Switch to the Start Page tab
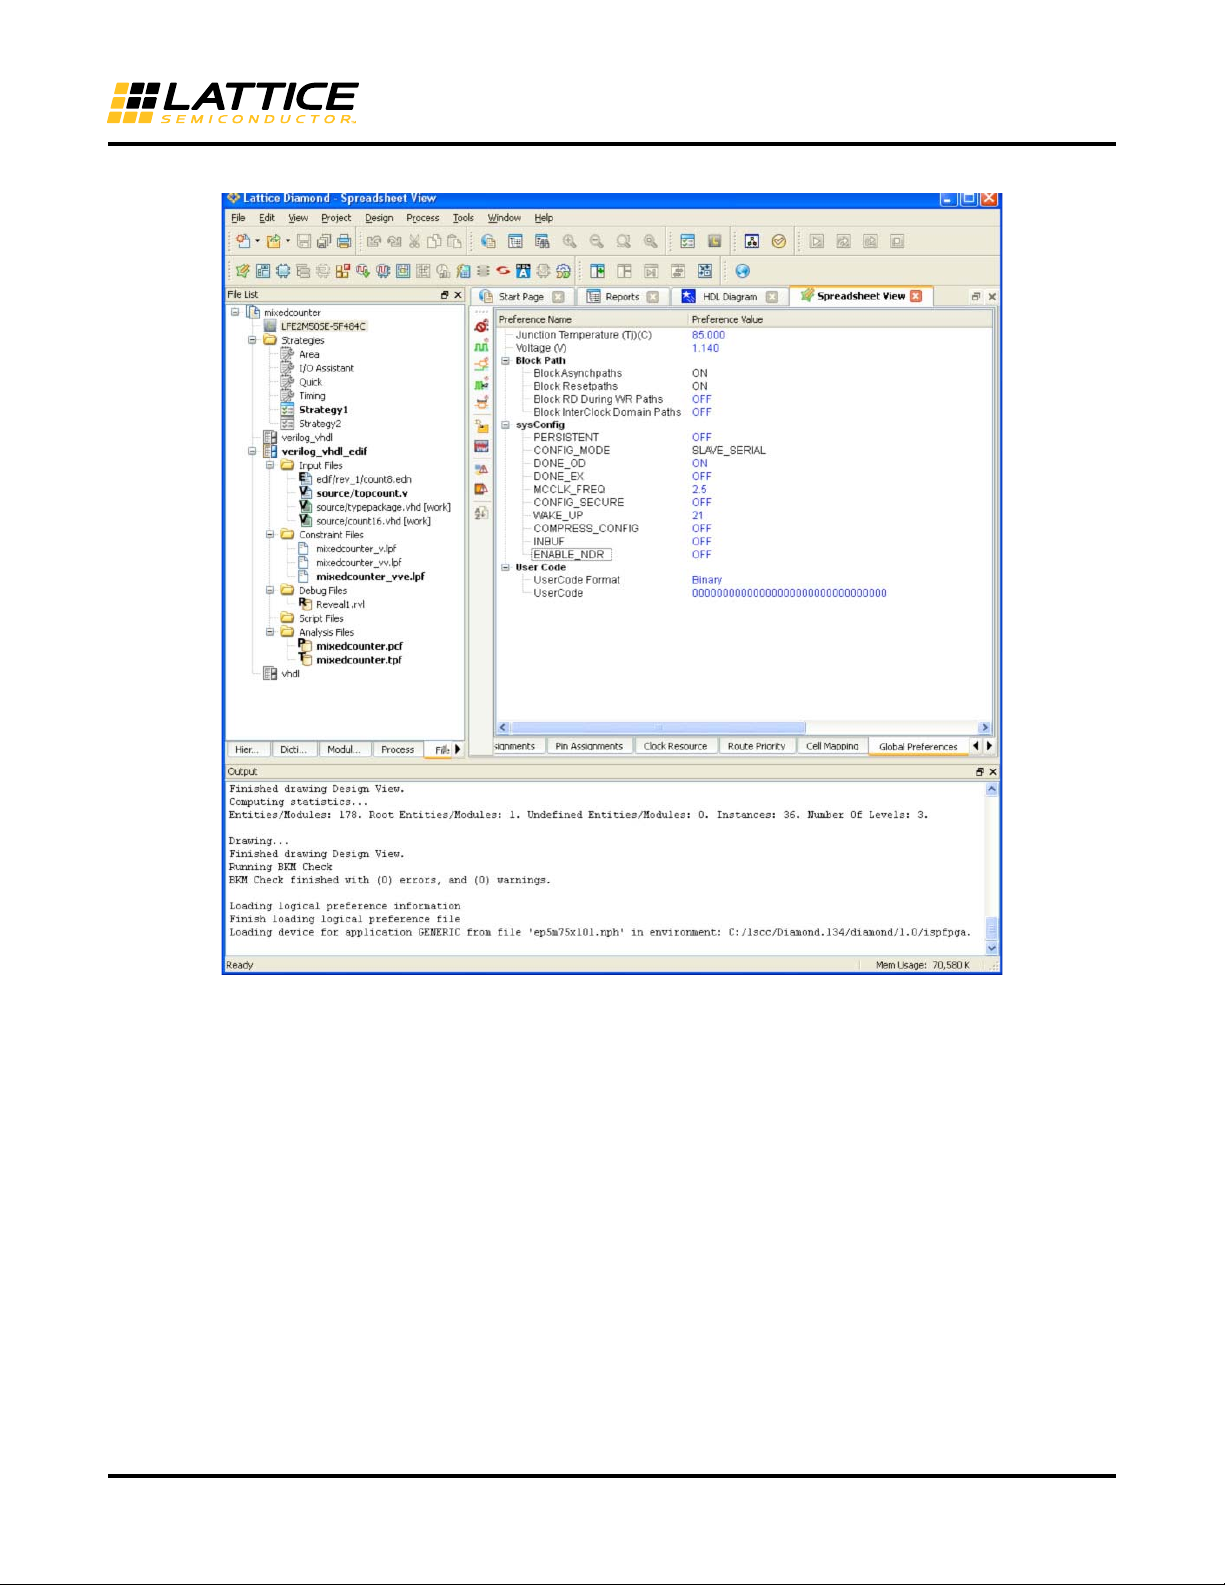1225x1585 pixels. click(x=521, y=297)
